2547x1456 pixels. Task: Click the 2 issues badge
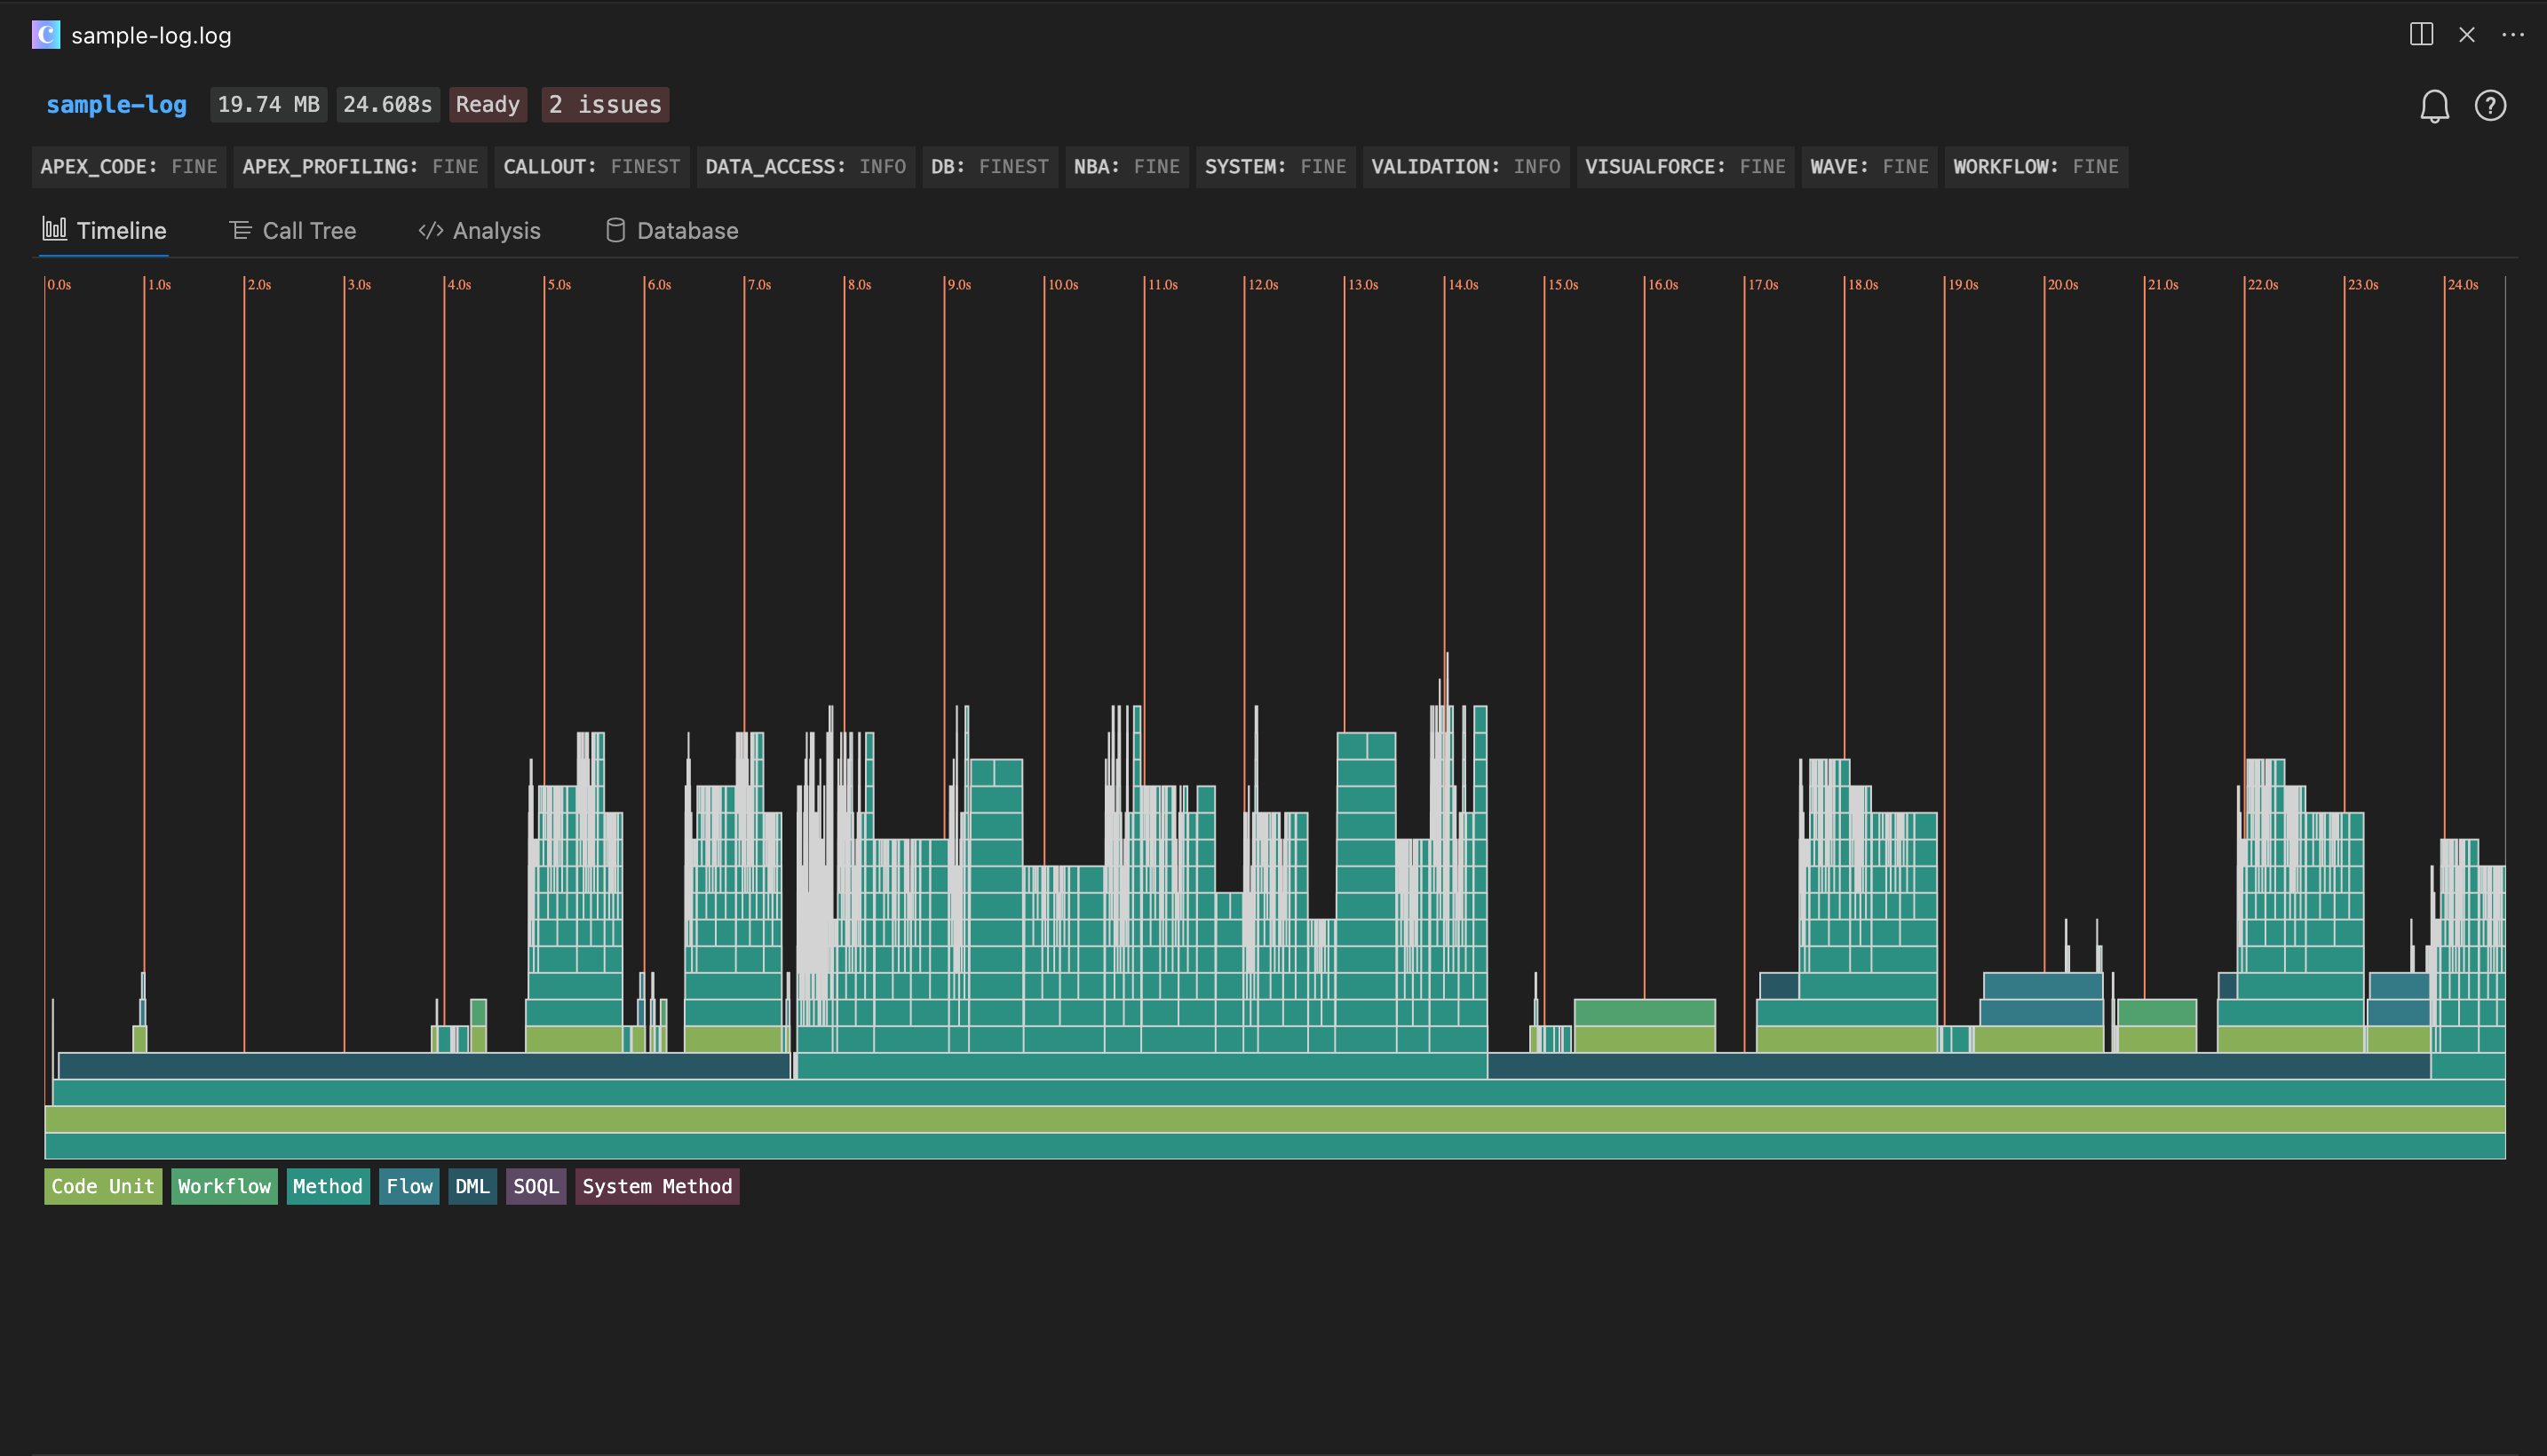(604, 104)
